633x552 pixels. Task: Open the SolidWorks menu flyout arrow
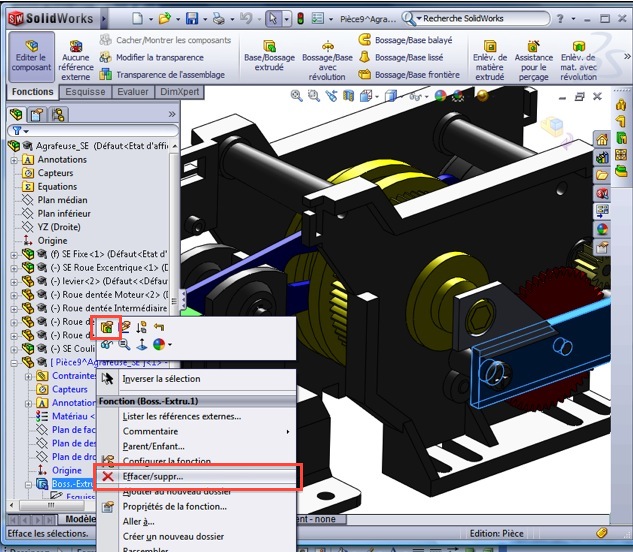[x=104, y=19]
